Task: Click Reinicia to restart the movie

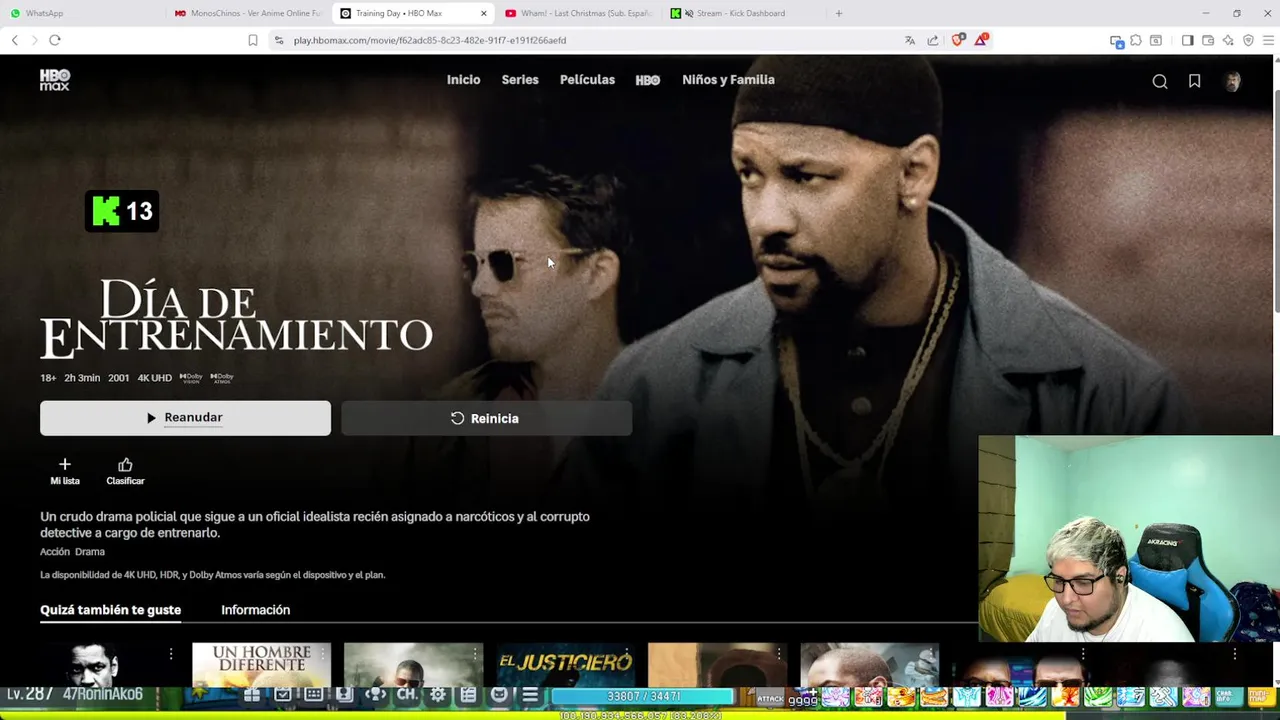Action: [x=486, y=418]
